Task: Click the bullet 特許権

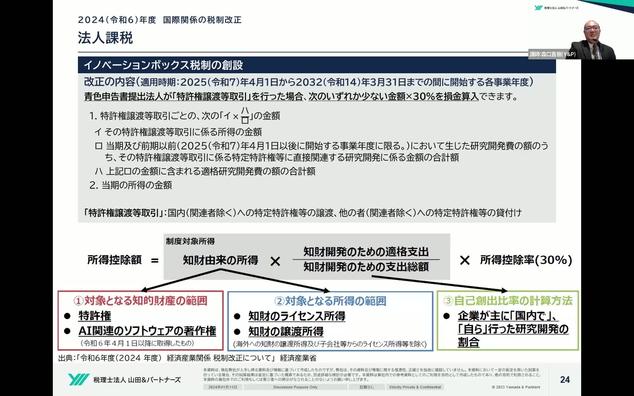Action: [x=95, y=316]
